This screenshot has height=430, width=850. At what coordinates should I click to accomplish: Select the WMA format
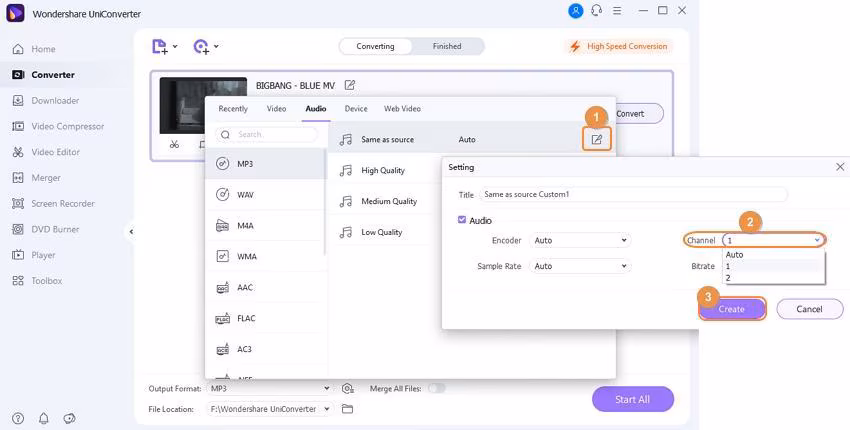266,256
